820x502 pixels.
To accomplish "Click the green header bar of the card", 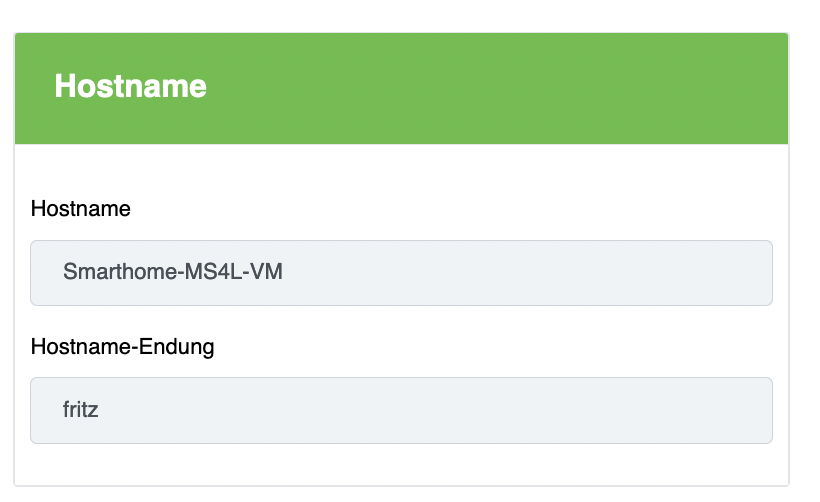I will [x=401, y=89].
